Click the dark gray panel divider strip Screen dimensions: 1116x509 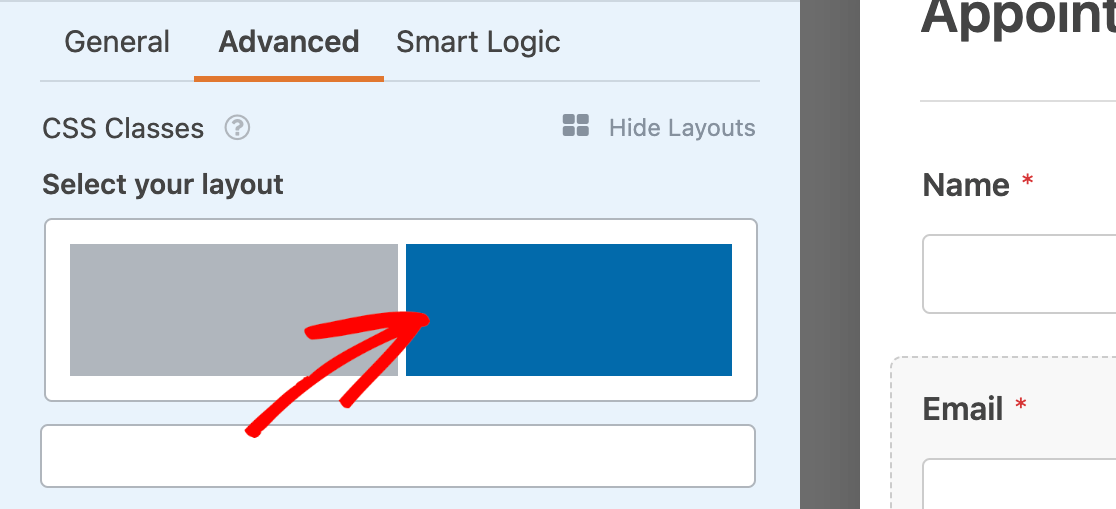(x=830, y=254)
